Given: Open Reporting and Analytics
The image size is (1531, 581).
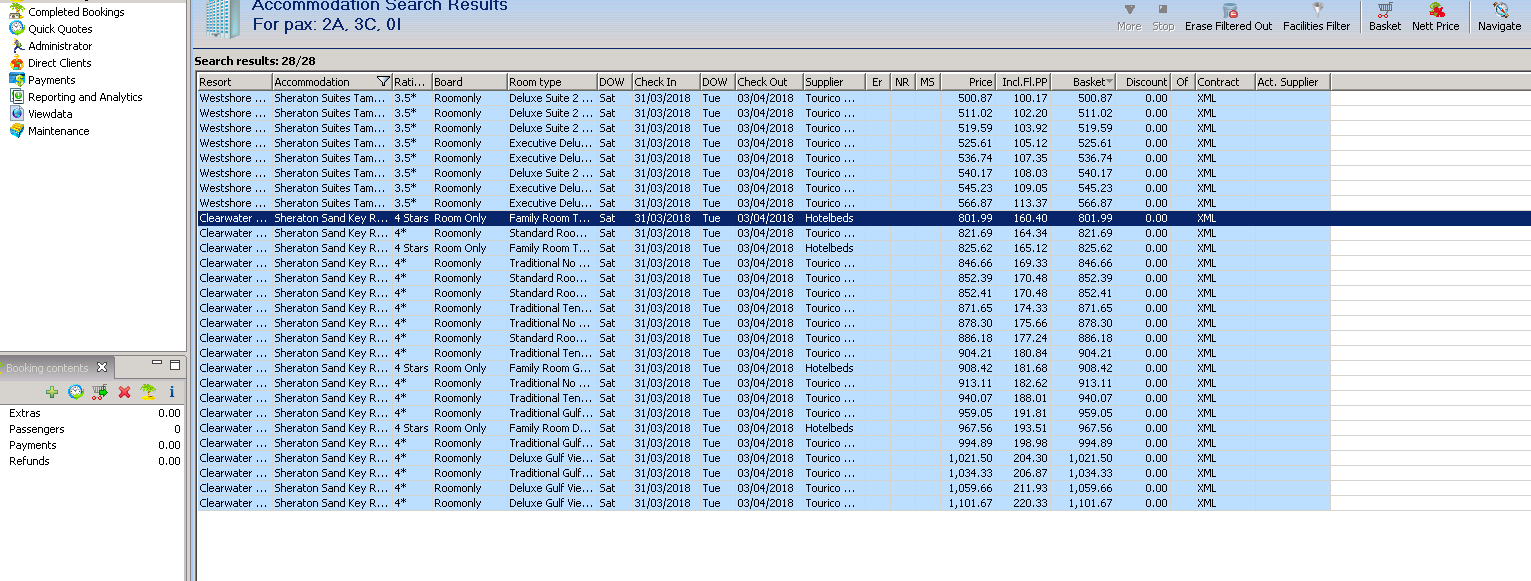Looking at the screenshot, I should click(x=85, y=97).
